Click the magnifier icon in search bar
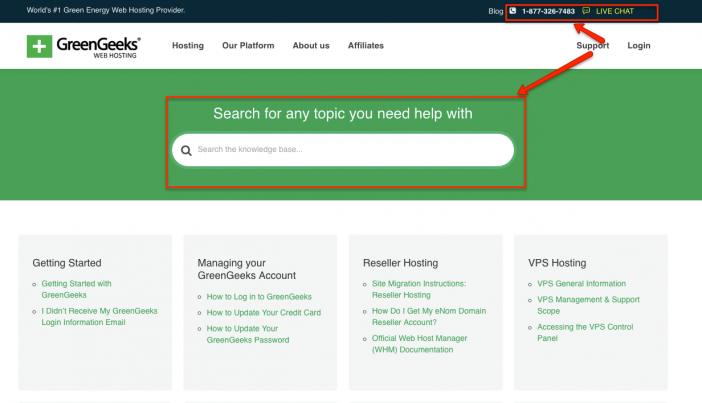 186,150
